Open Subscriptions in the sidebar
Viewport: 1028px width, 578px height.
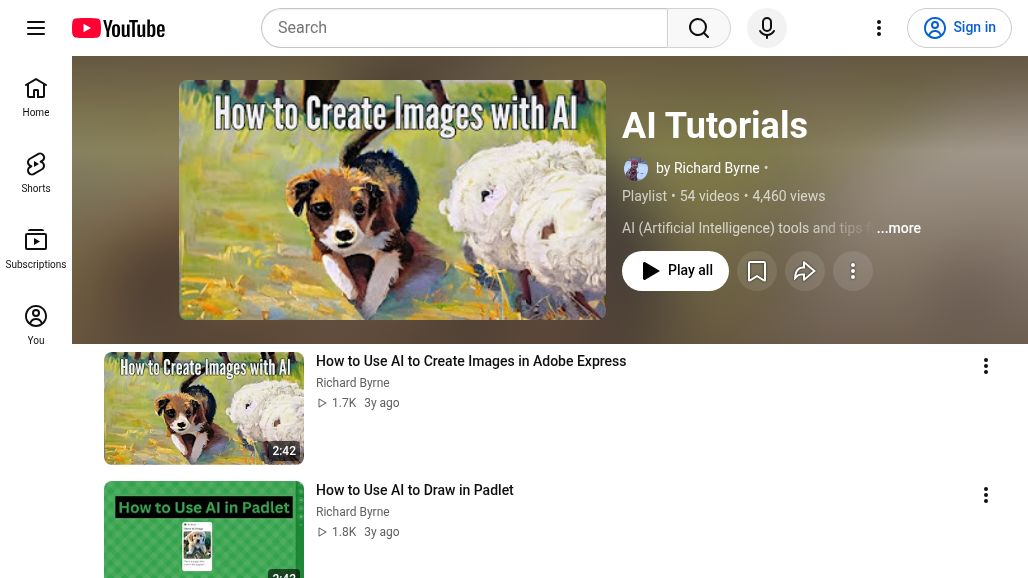[36, 250]
